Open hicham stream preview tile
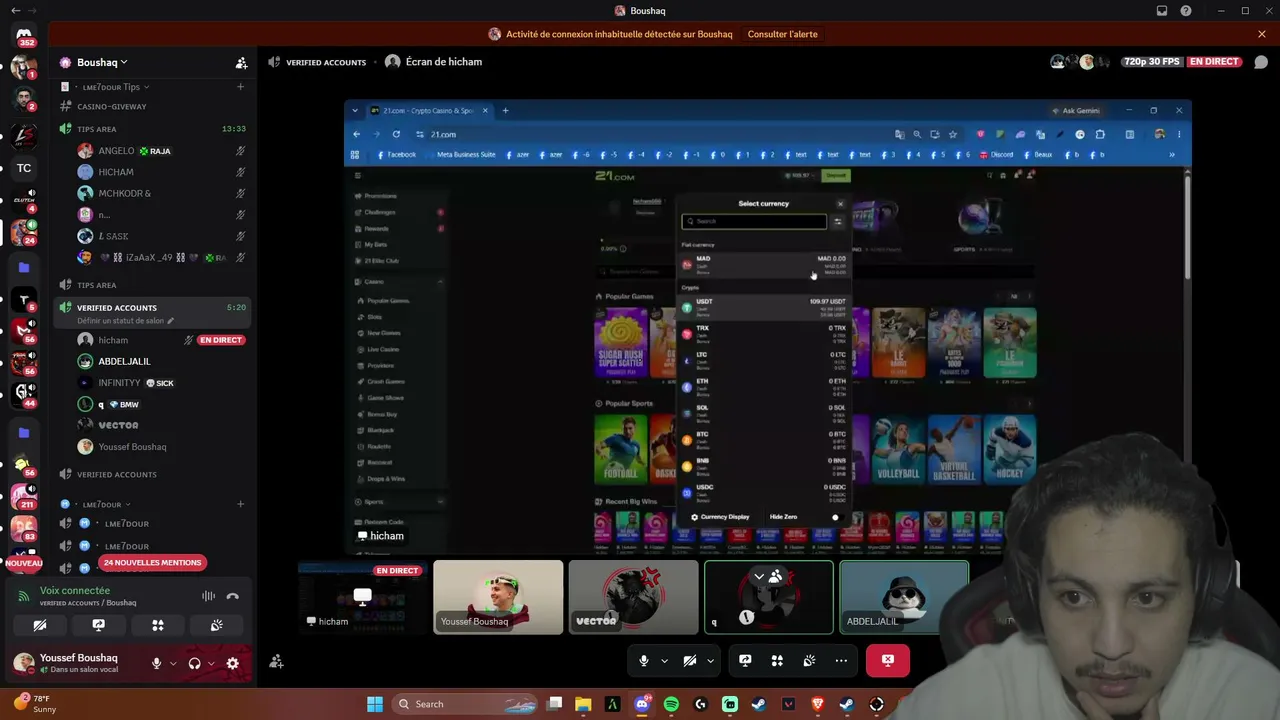 pos(363,597)
